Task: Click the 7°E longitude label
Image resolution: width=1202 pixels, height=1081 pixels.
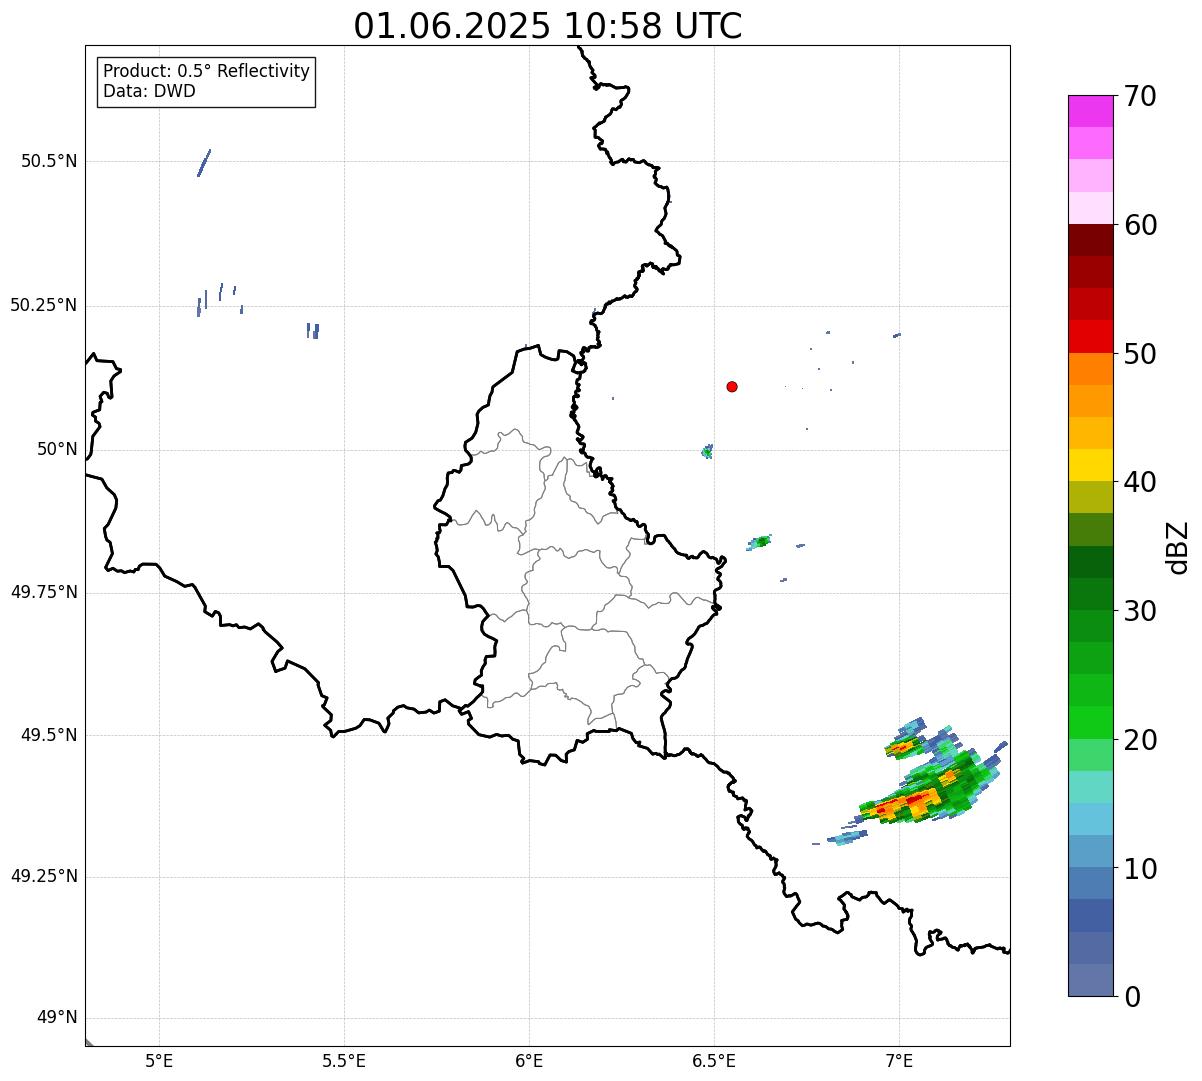Action: coord(899,1060)
